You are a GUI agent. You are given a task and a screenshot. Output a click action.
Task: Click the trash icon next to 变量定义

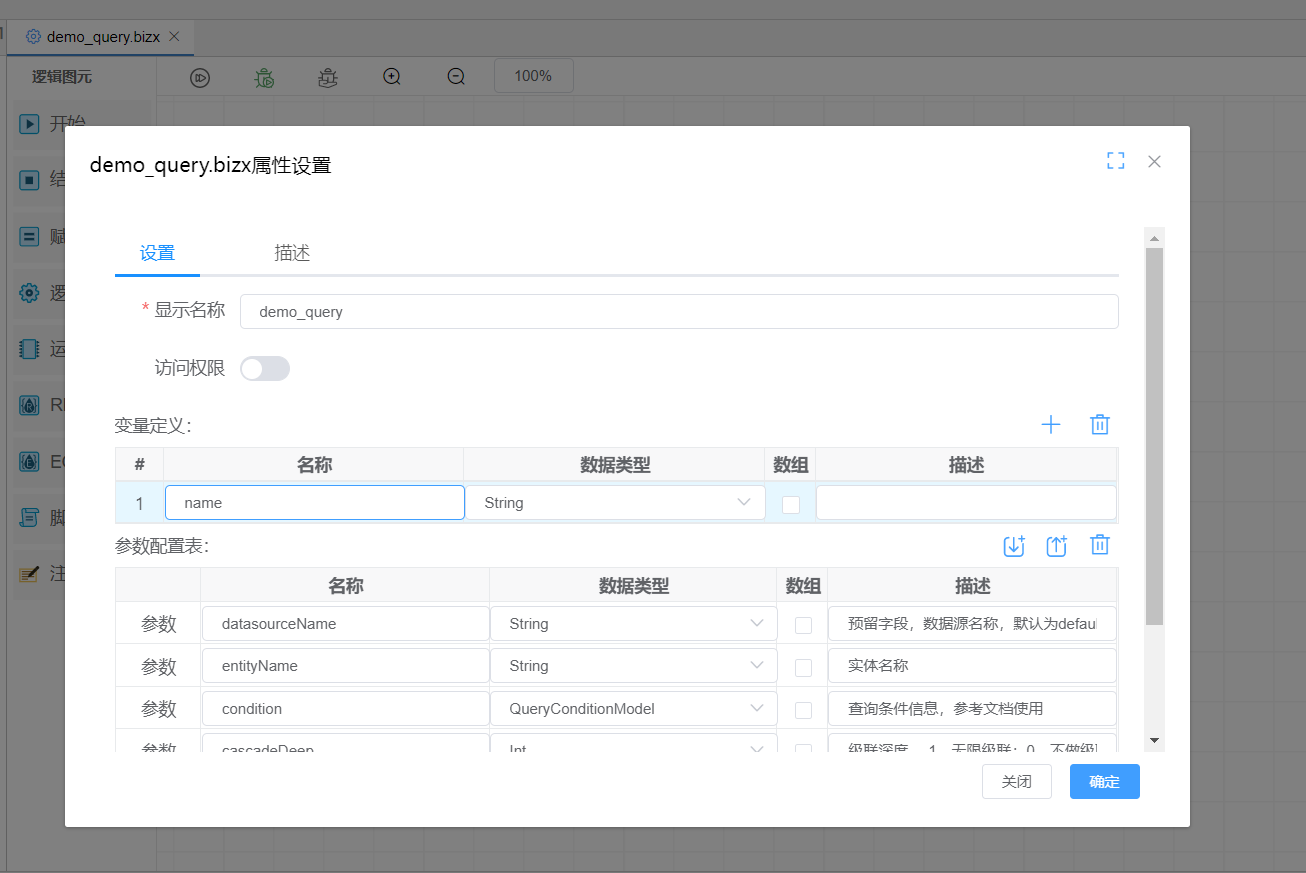[x=1099, y=424]
